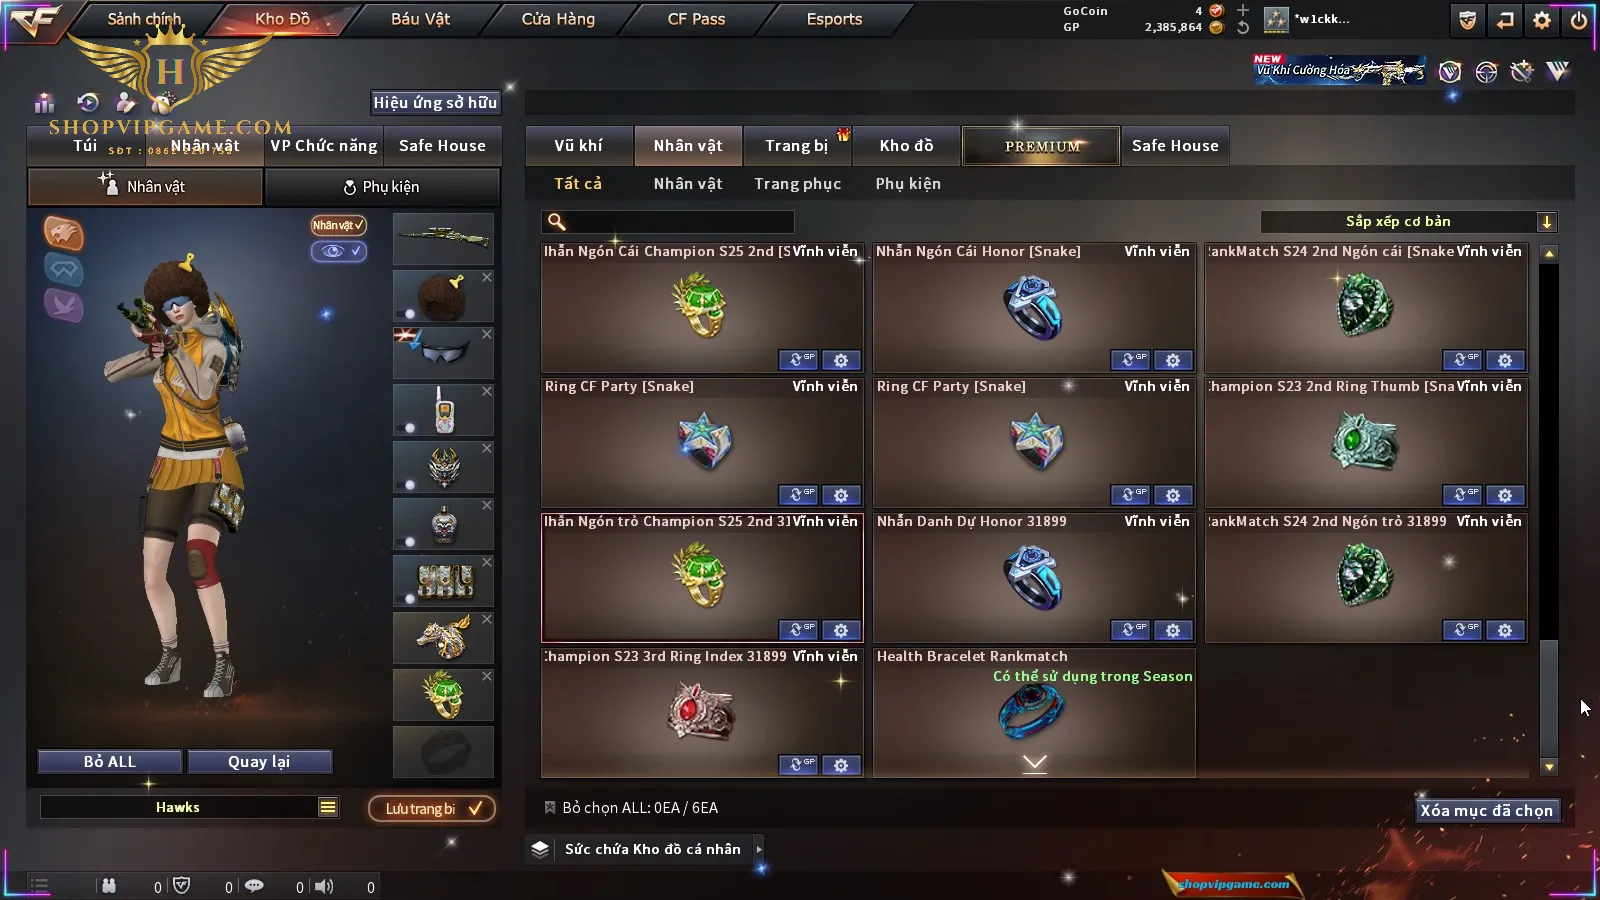Click the power exit icon
The image size is (1600, 900).
[1579, 20]
